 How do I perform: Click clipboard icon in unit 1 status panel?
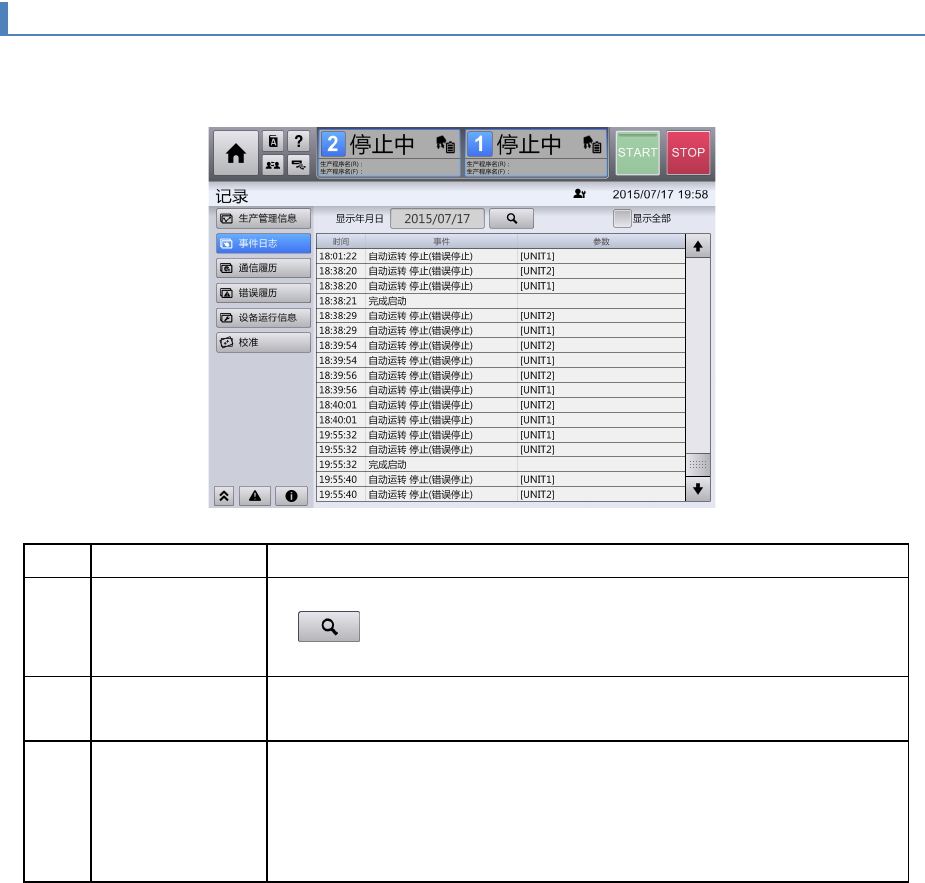coord(592,144)
